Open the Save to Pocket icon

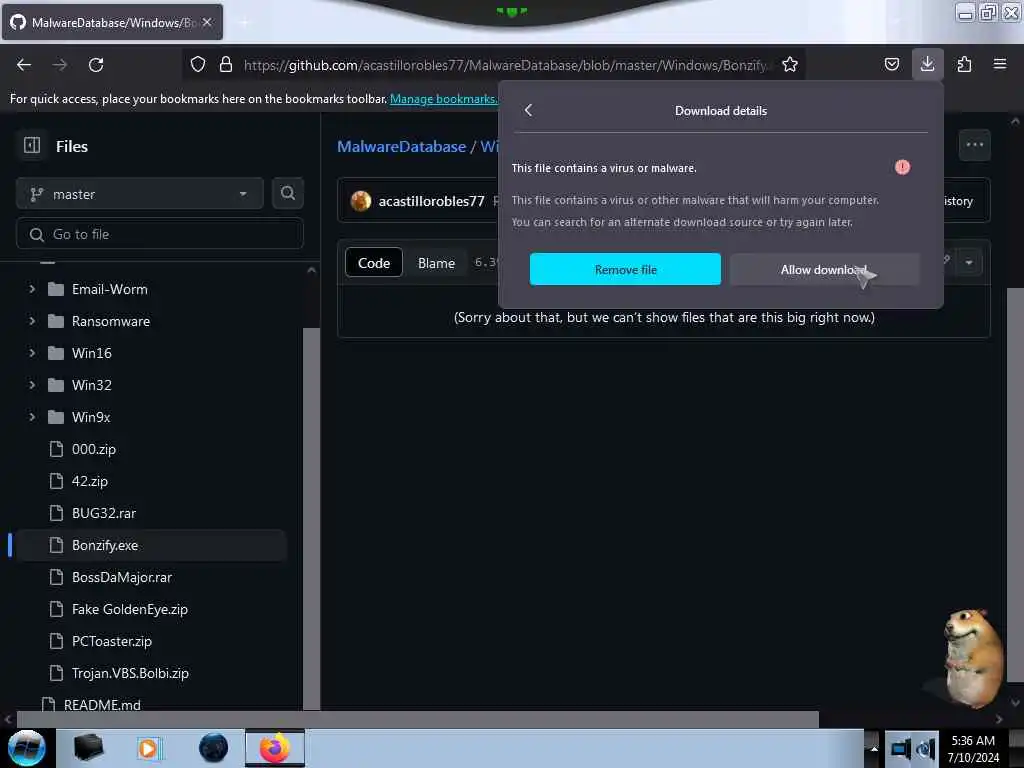(x=891, y=64)
